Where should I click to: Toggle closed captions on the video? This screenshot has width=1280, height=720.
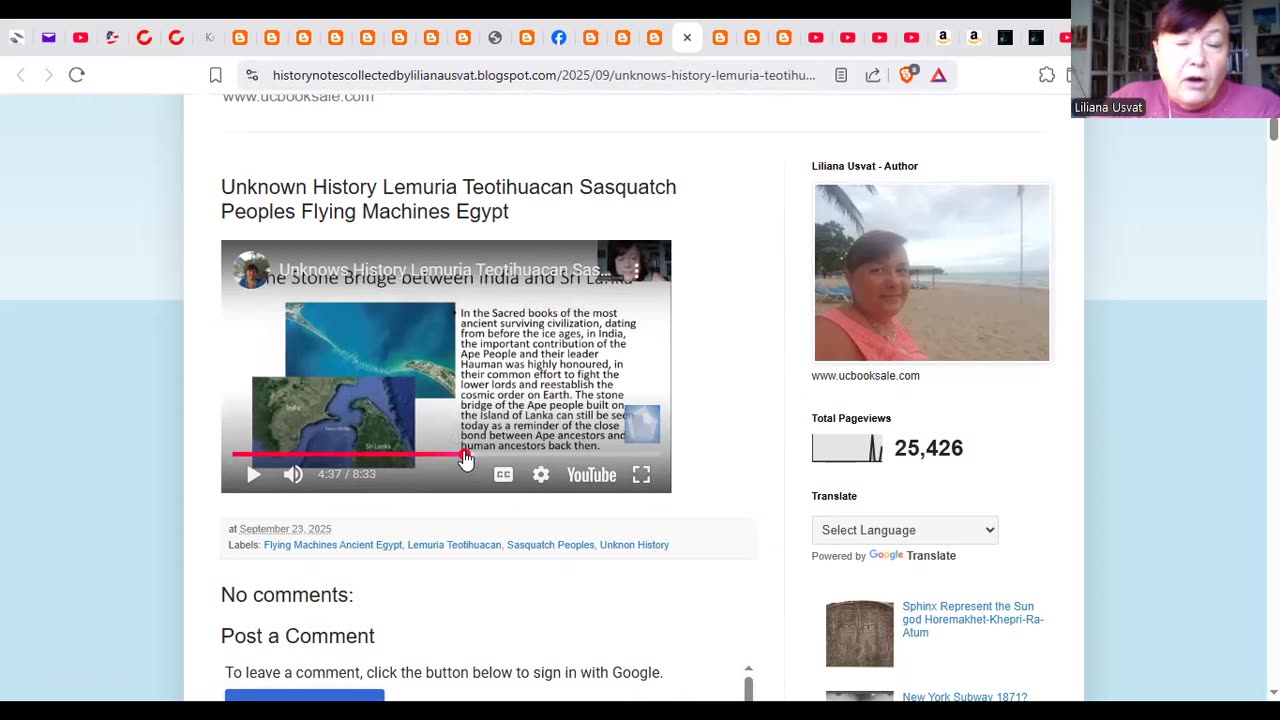503,475
